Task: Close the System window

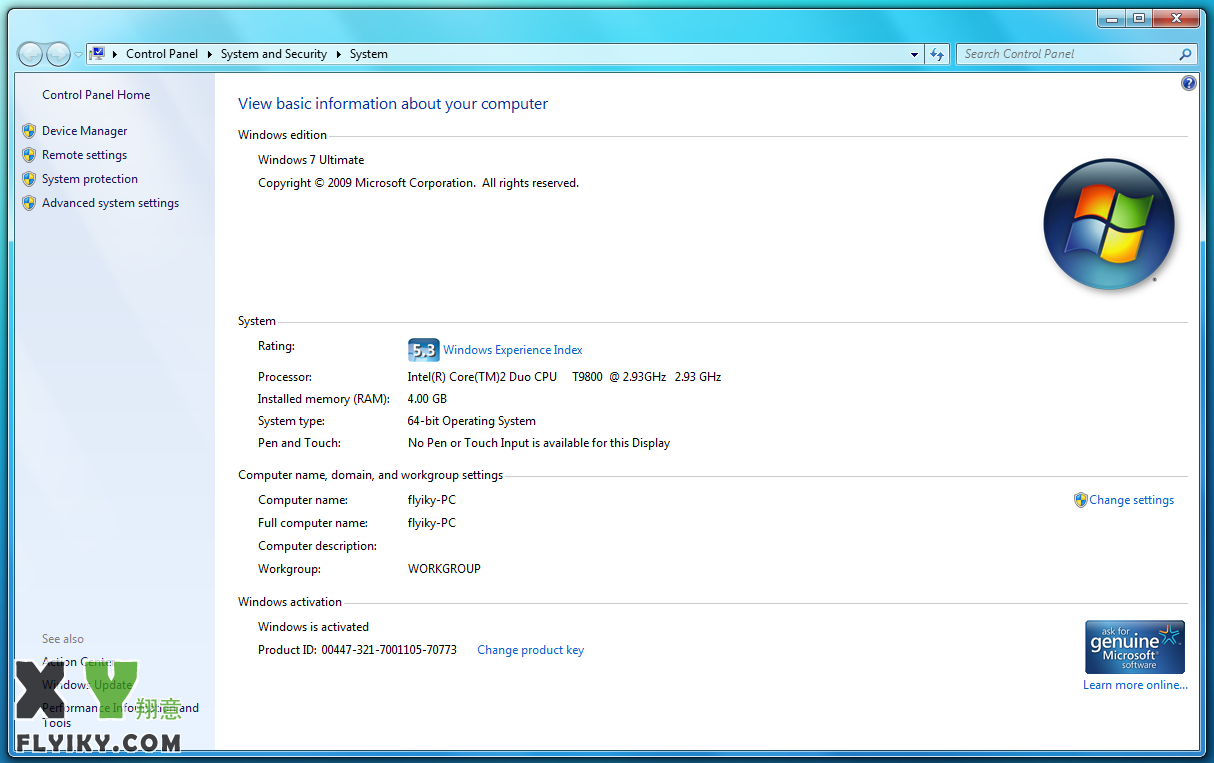Action: (x=1175, y=18)
